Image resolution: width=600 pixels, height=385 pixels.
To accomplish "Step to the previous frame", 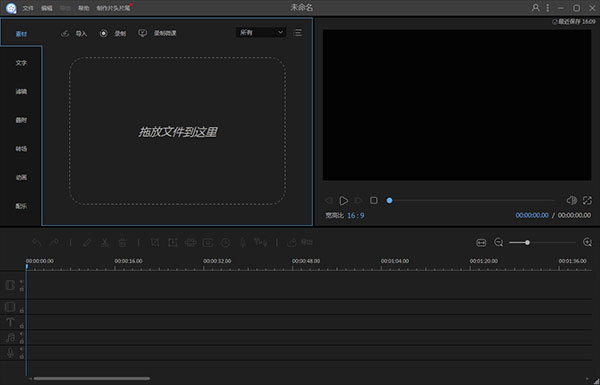I will [x=328, y=201].
